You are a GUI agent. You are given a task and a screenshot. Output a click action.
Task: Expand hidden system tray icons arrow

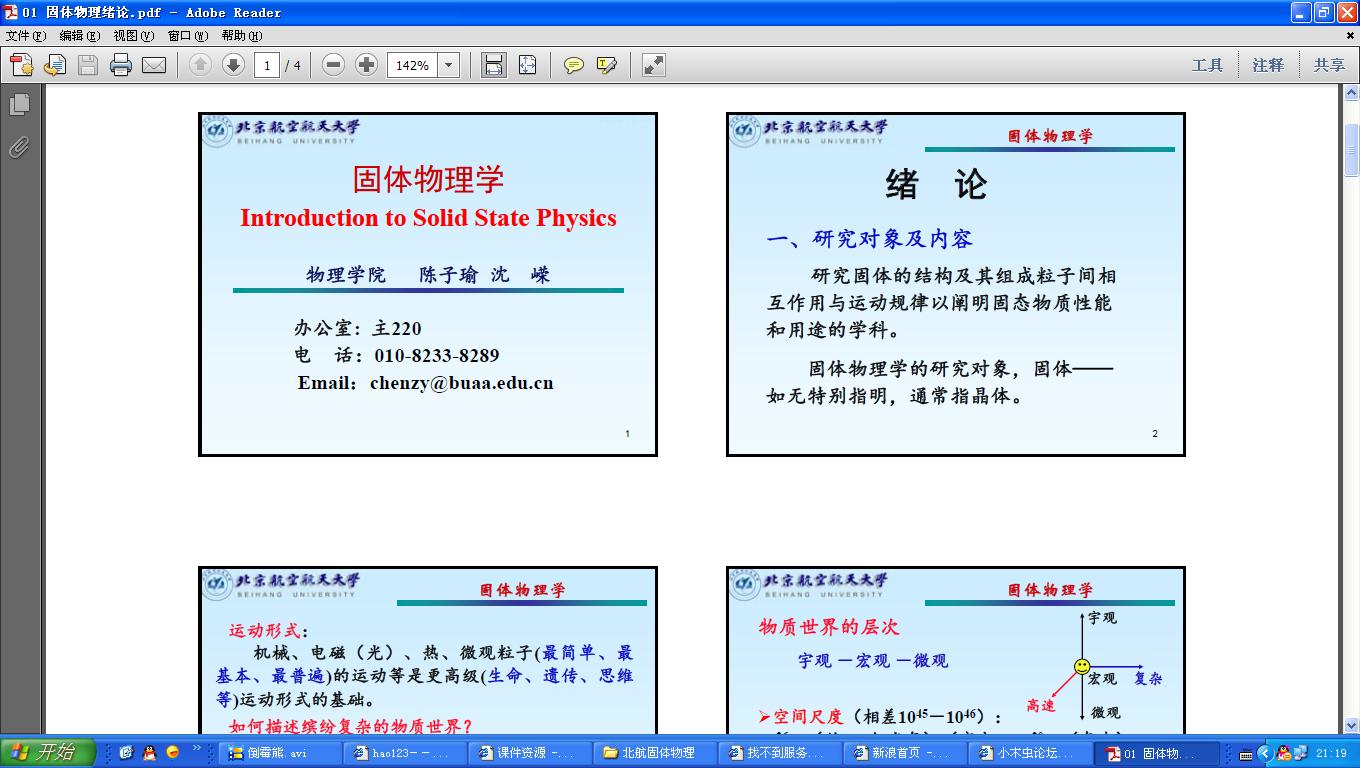click(x=1265, y=753)
